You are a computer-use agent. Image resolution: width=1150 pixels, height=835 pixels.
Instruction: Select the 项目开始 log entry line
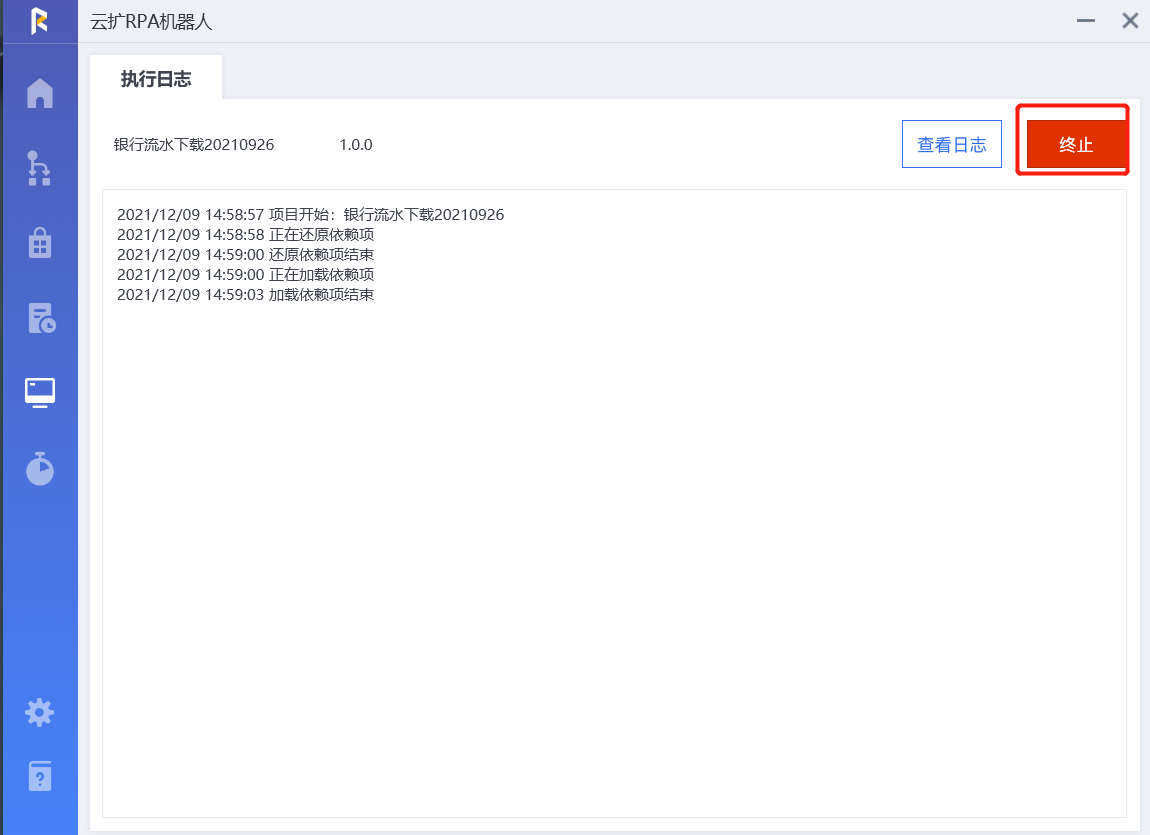(x=310, y=215)
